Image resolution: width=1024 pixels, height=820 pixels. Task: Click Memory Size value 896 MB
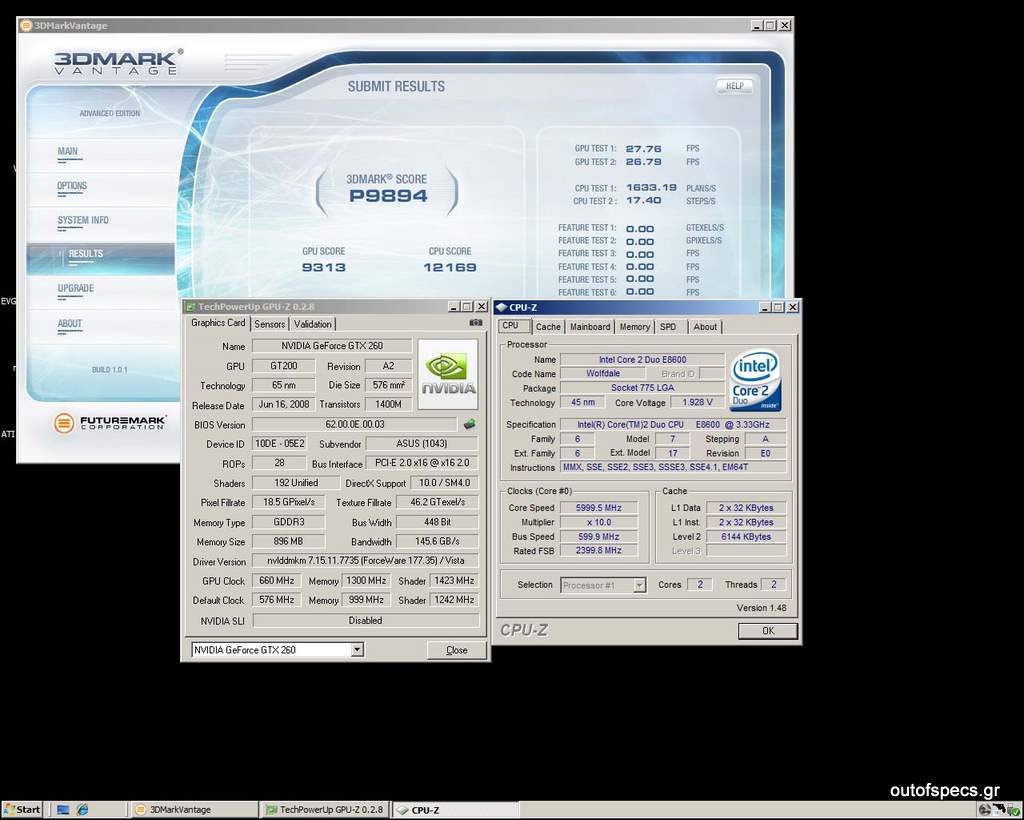(x=288, y=541)
